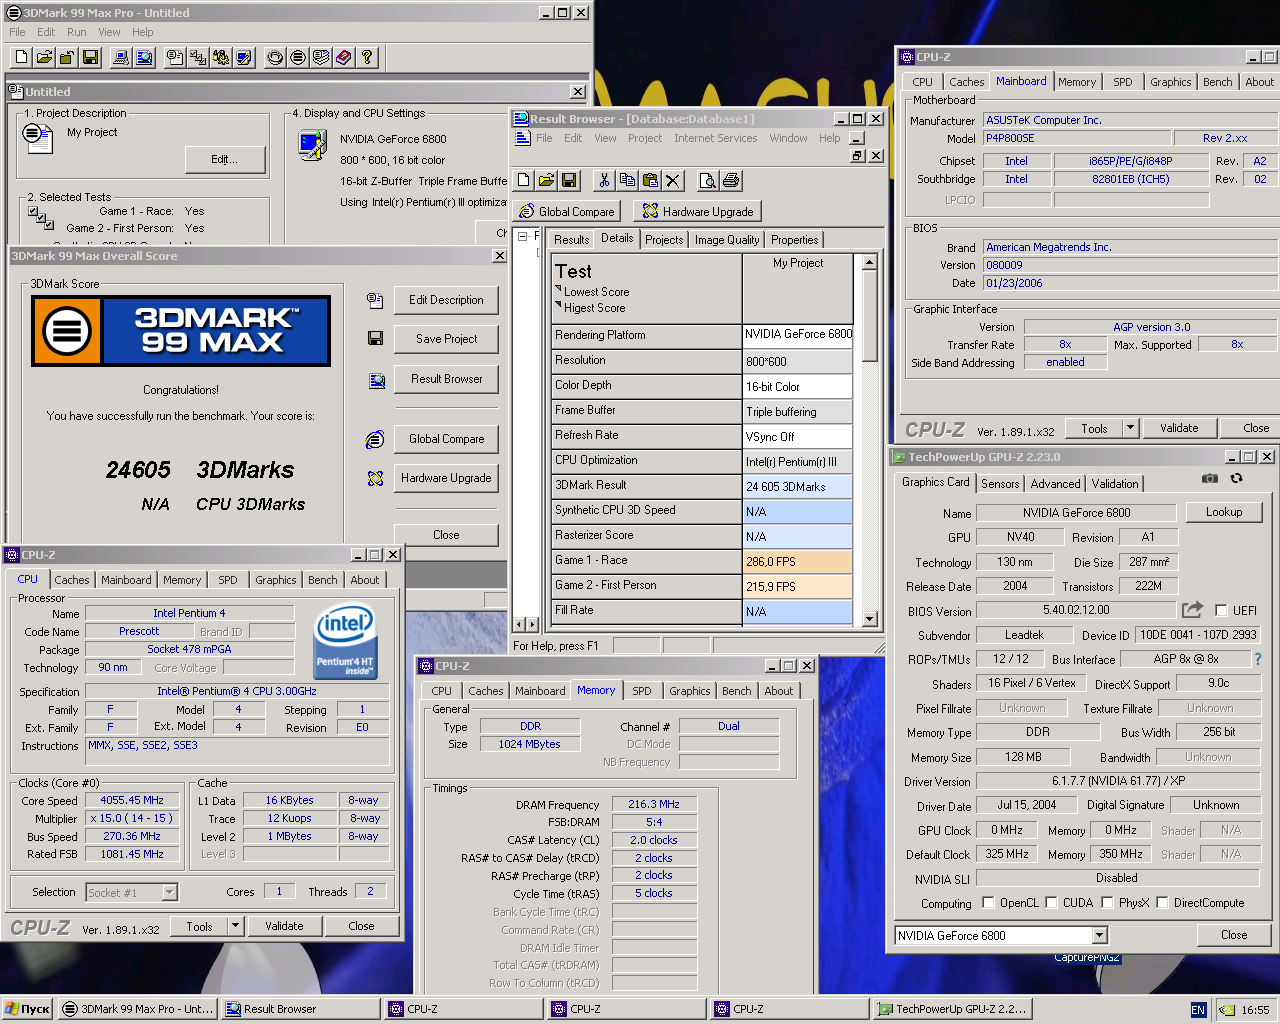This screenshot has width=1280, height=1024.
Task: Open Projects tab in Result Browser
Action: tap(664, 240)
